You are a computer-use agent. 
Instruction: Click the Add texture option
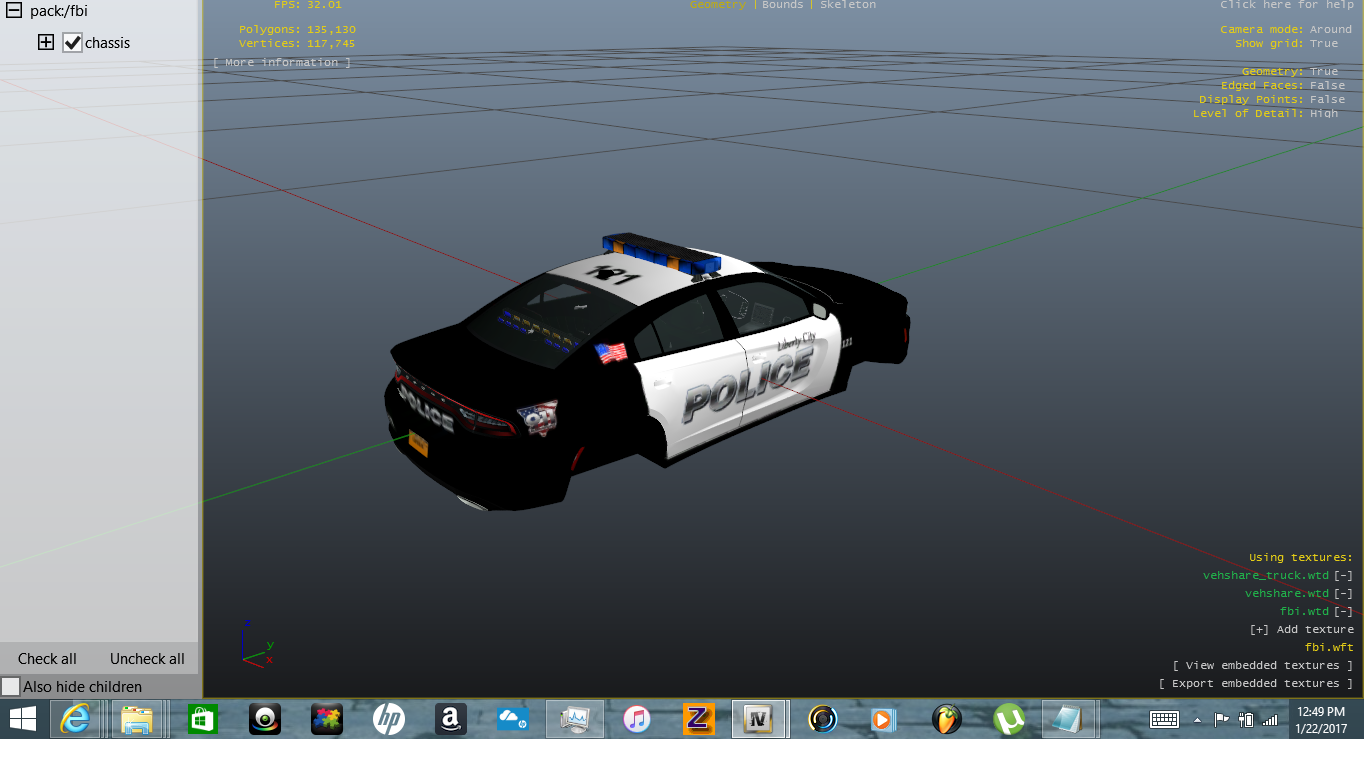coord(1301,630)
